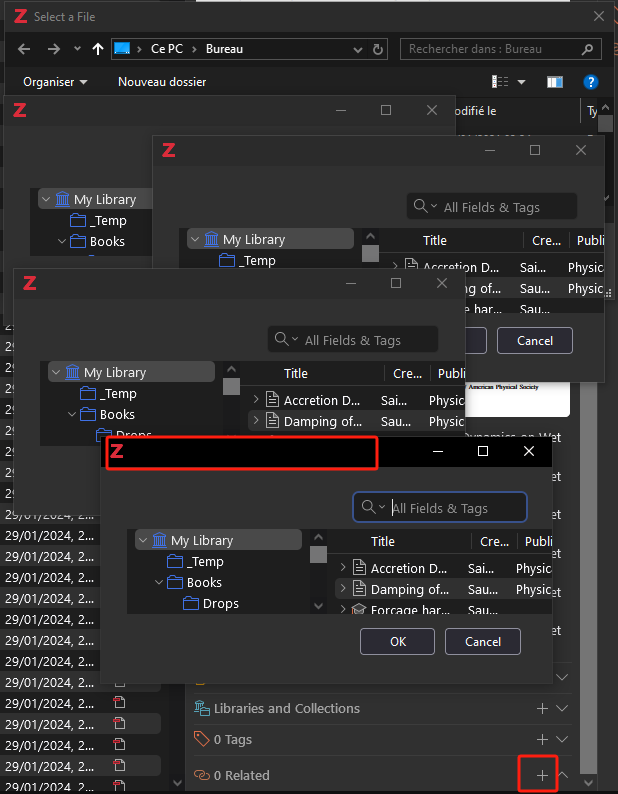Screen dimensions: 618x794
Task: Go back in Select a File dialog
Action: pos(24,49)
